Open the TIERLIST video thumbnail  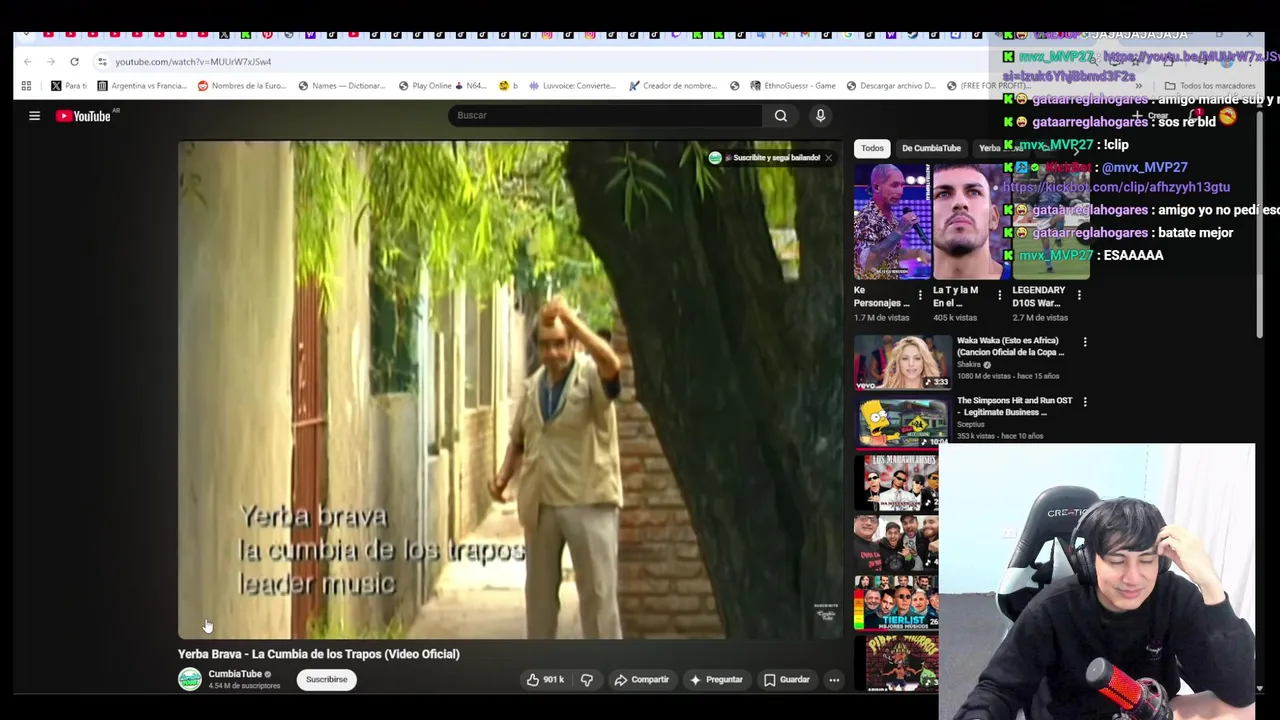click(897, 603)
